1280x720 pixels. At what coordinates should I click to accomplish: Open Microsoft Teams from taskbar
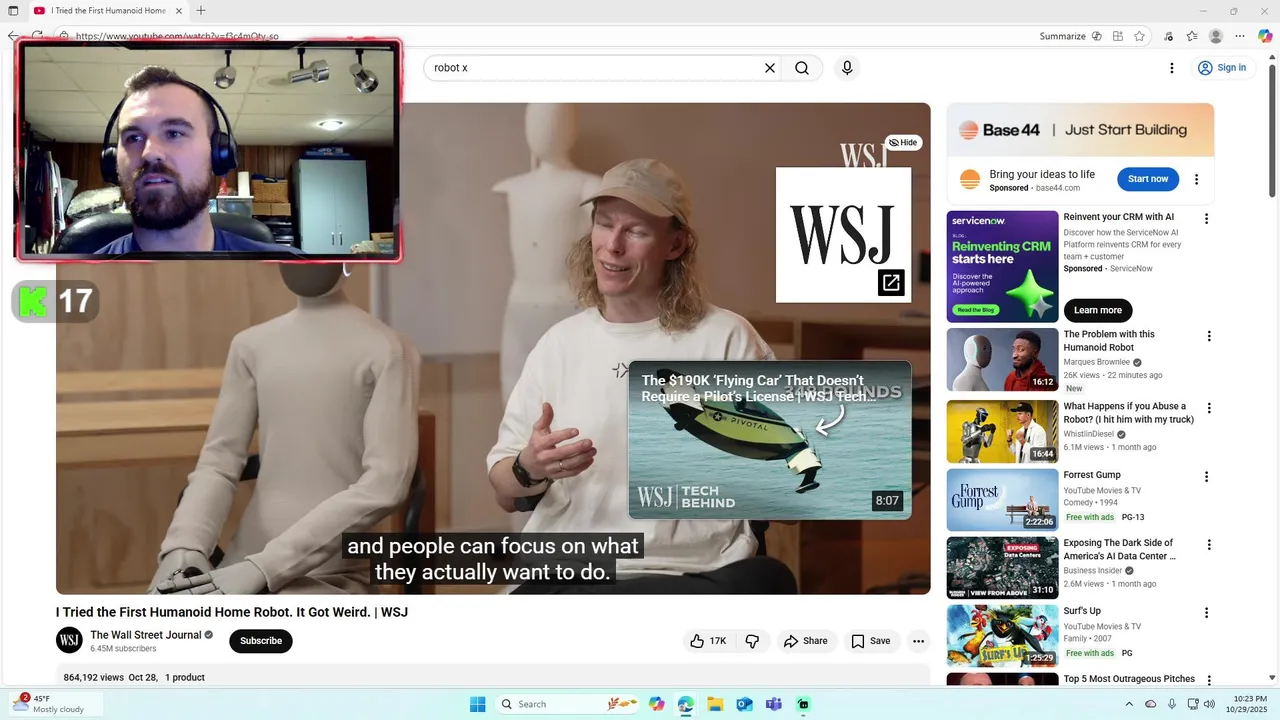click(773, 704)
